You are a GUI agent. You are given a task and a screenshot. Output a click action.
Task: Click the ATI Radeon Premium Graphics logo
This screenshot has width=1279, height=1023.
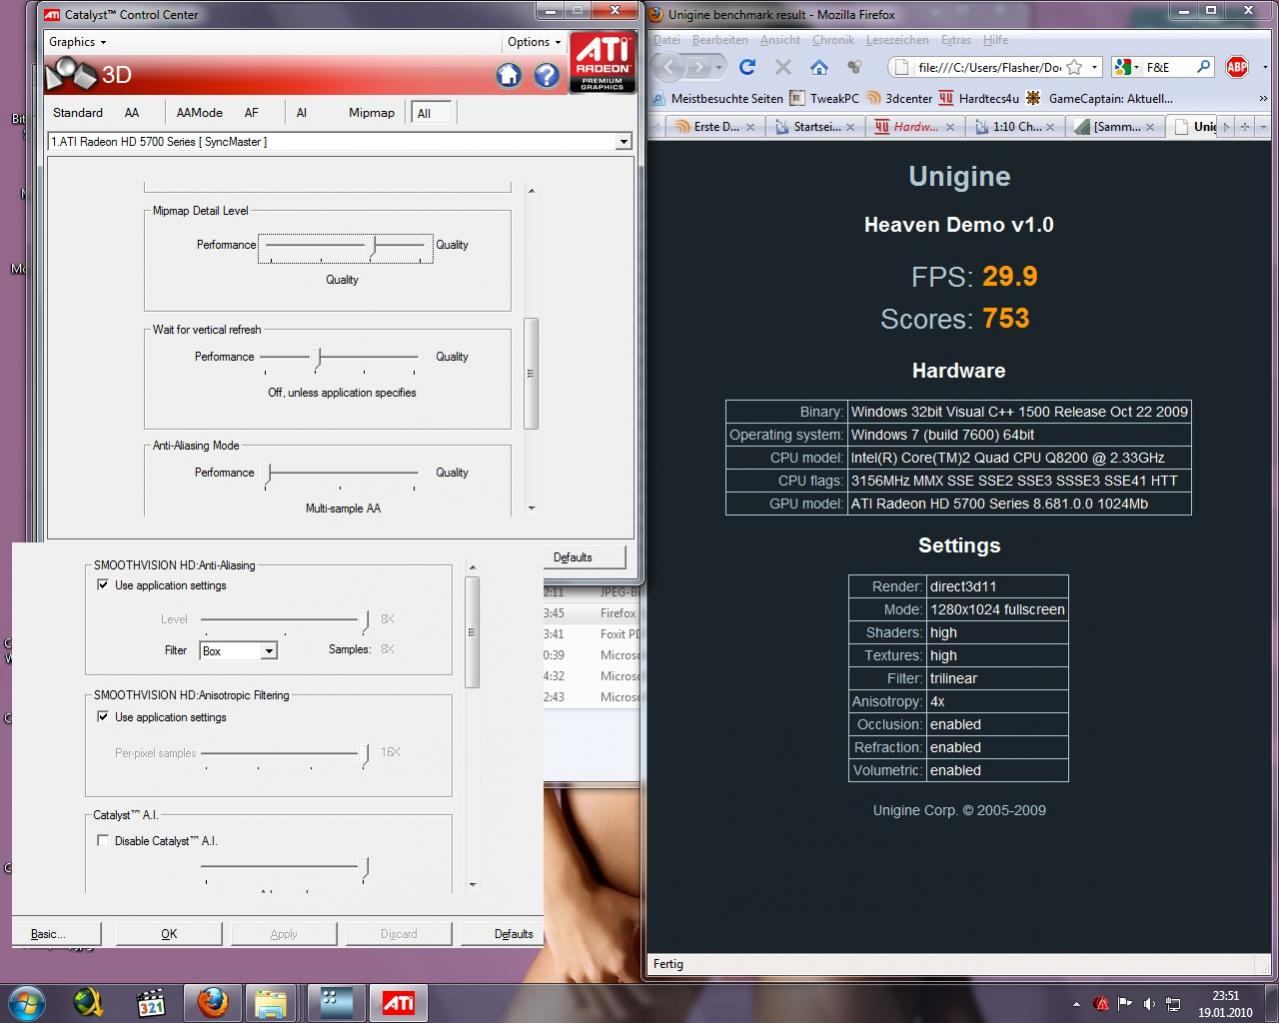tap(601, 62)
